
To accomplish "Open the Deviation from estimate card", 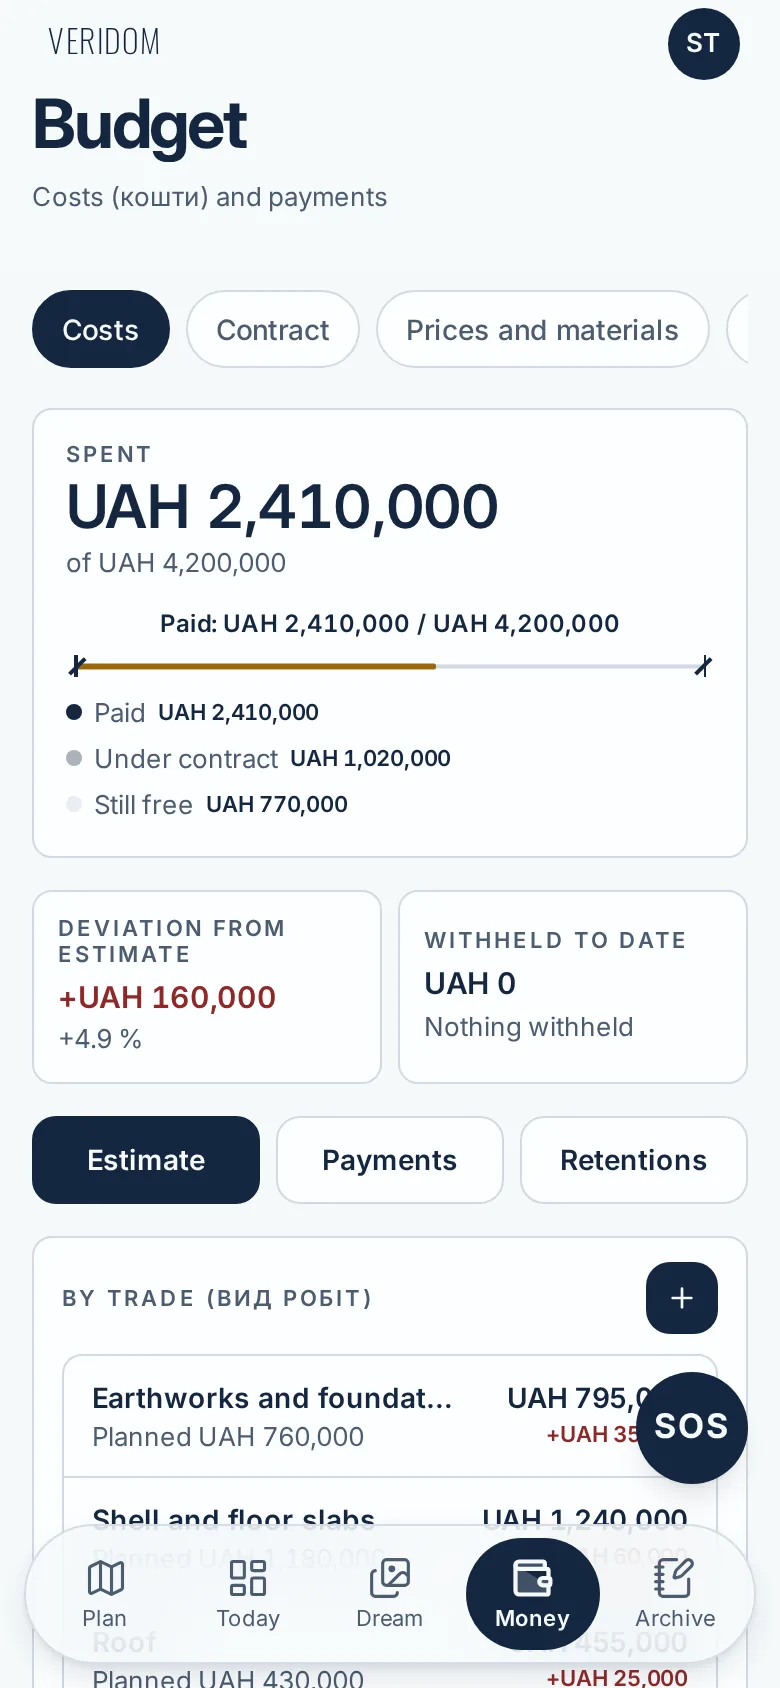I will [207, 987].
